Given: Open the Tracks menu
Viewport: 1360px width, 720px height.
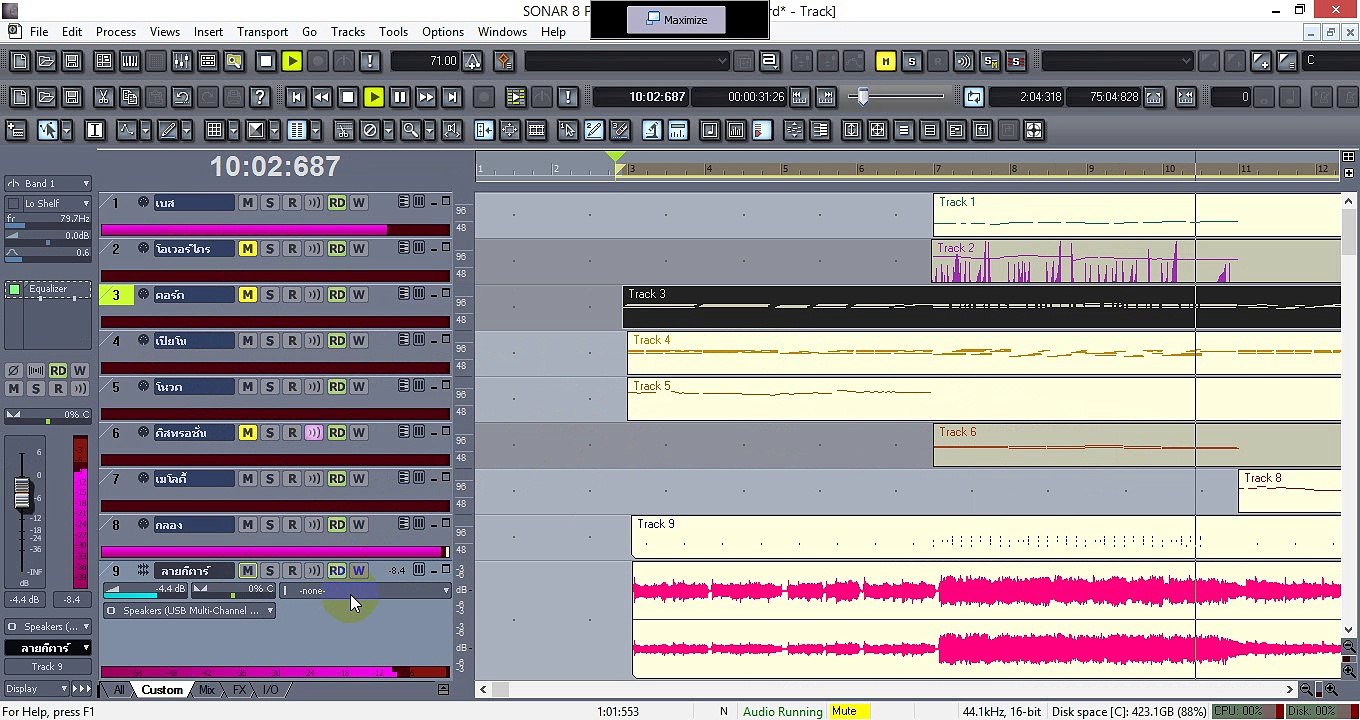Looking at the screenshot, I should (x=348, y=32).
